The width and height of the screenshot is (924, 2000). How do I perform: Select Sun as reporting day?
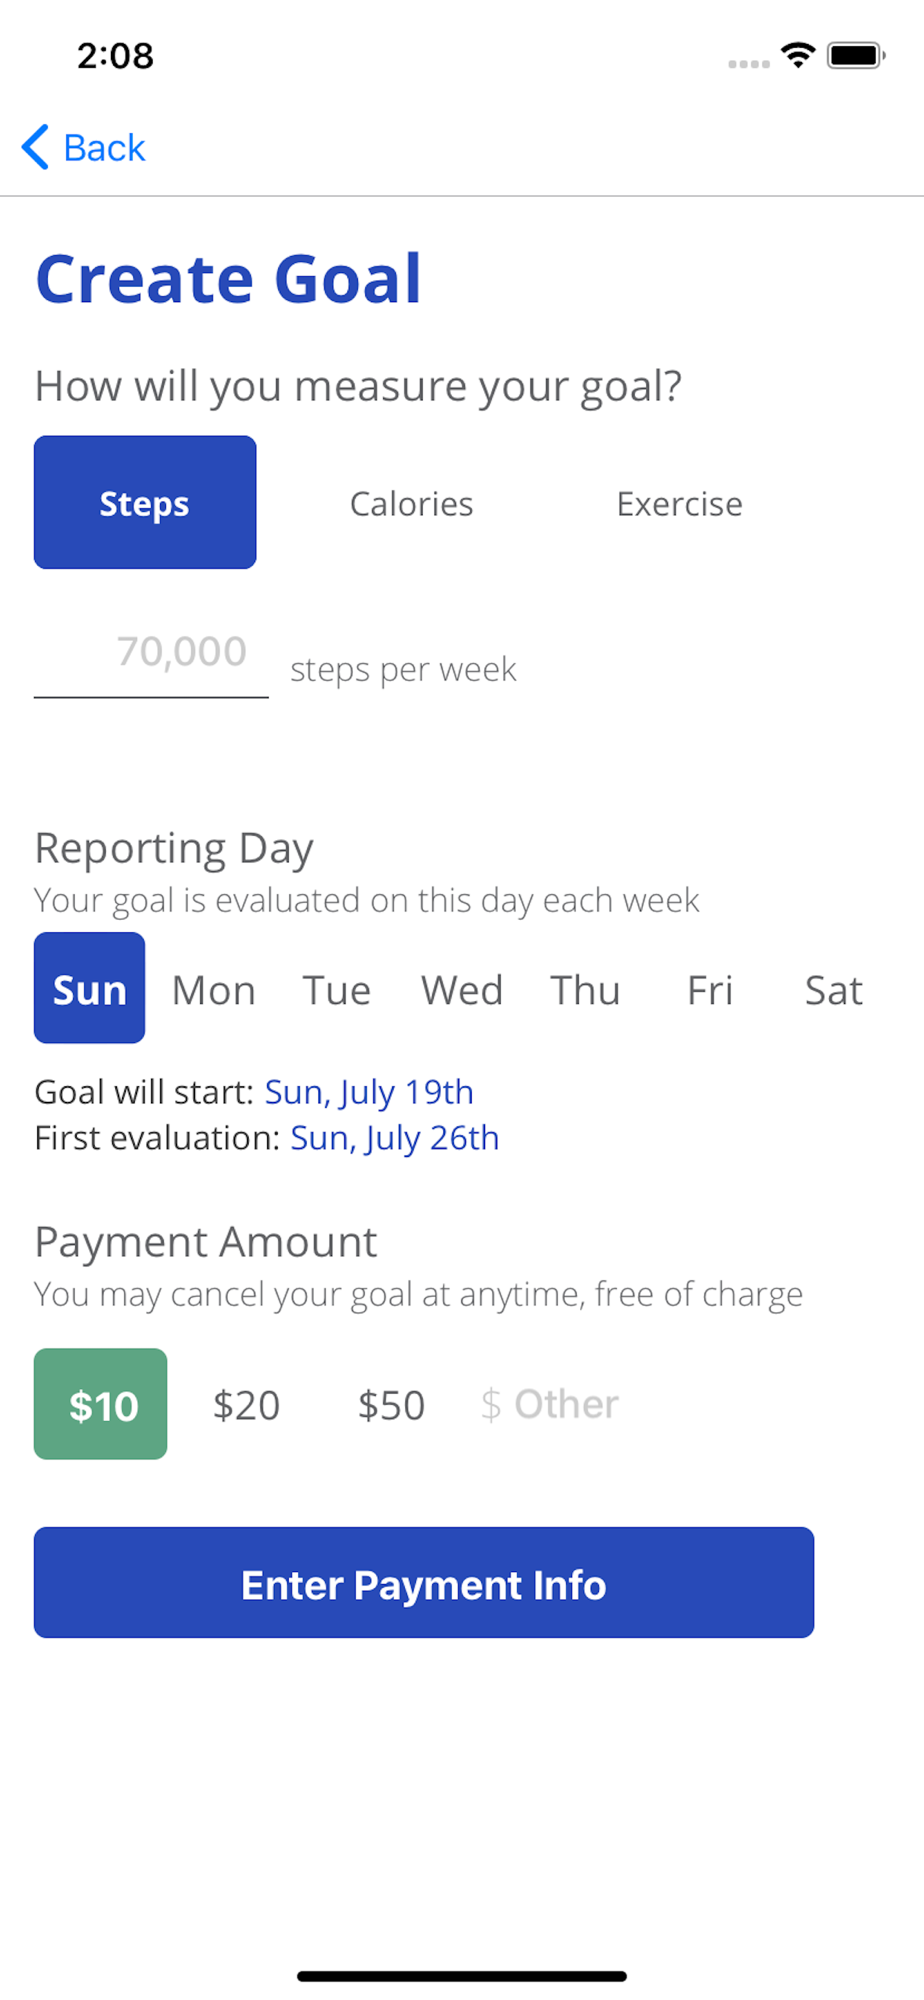click(x=90, y=988)
